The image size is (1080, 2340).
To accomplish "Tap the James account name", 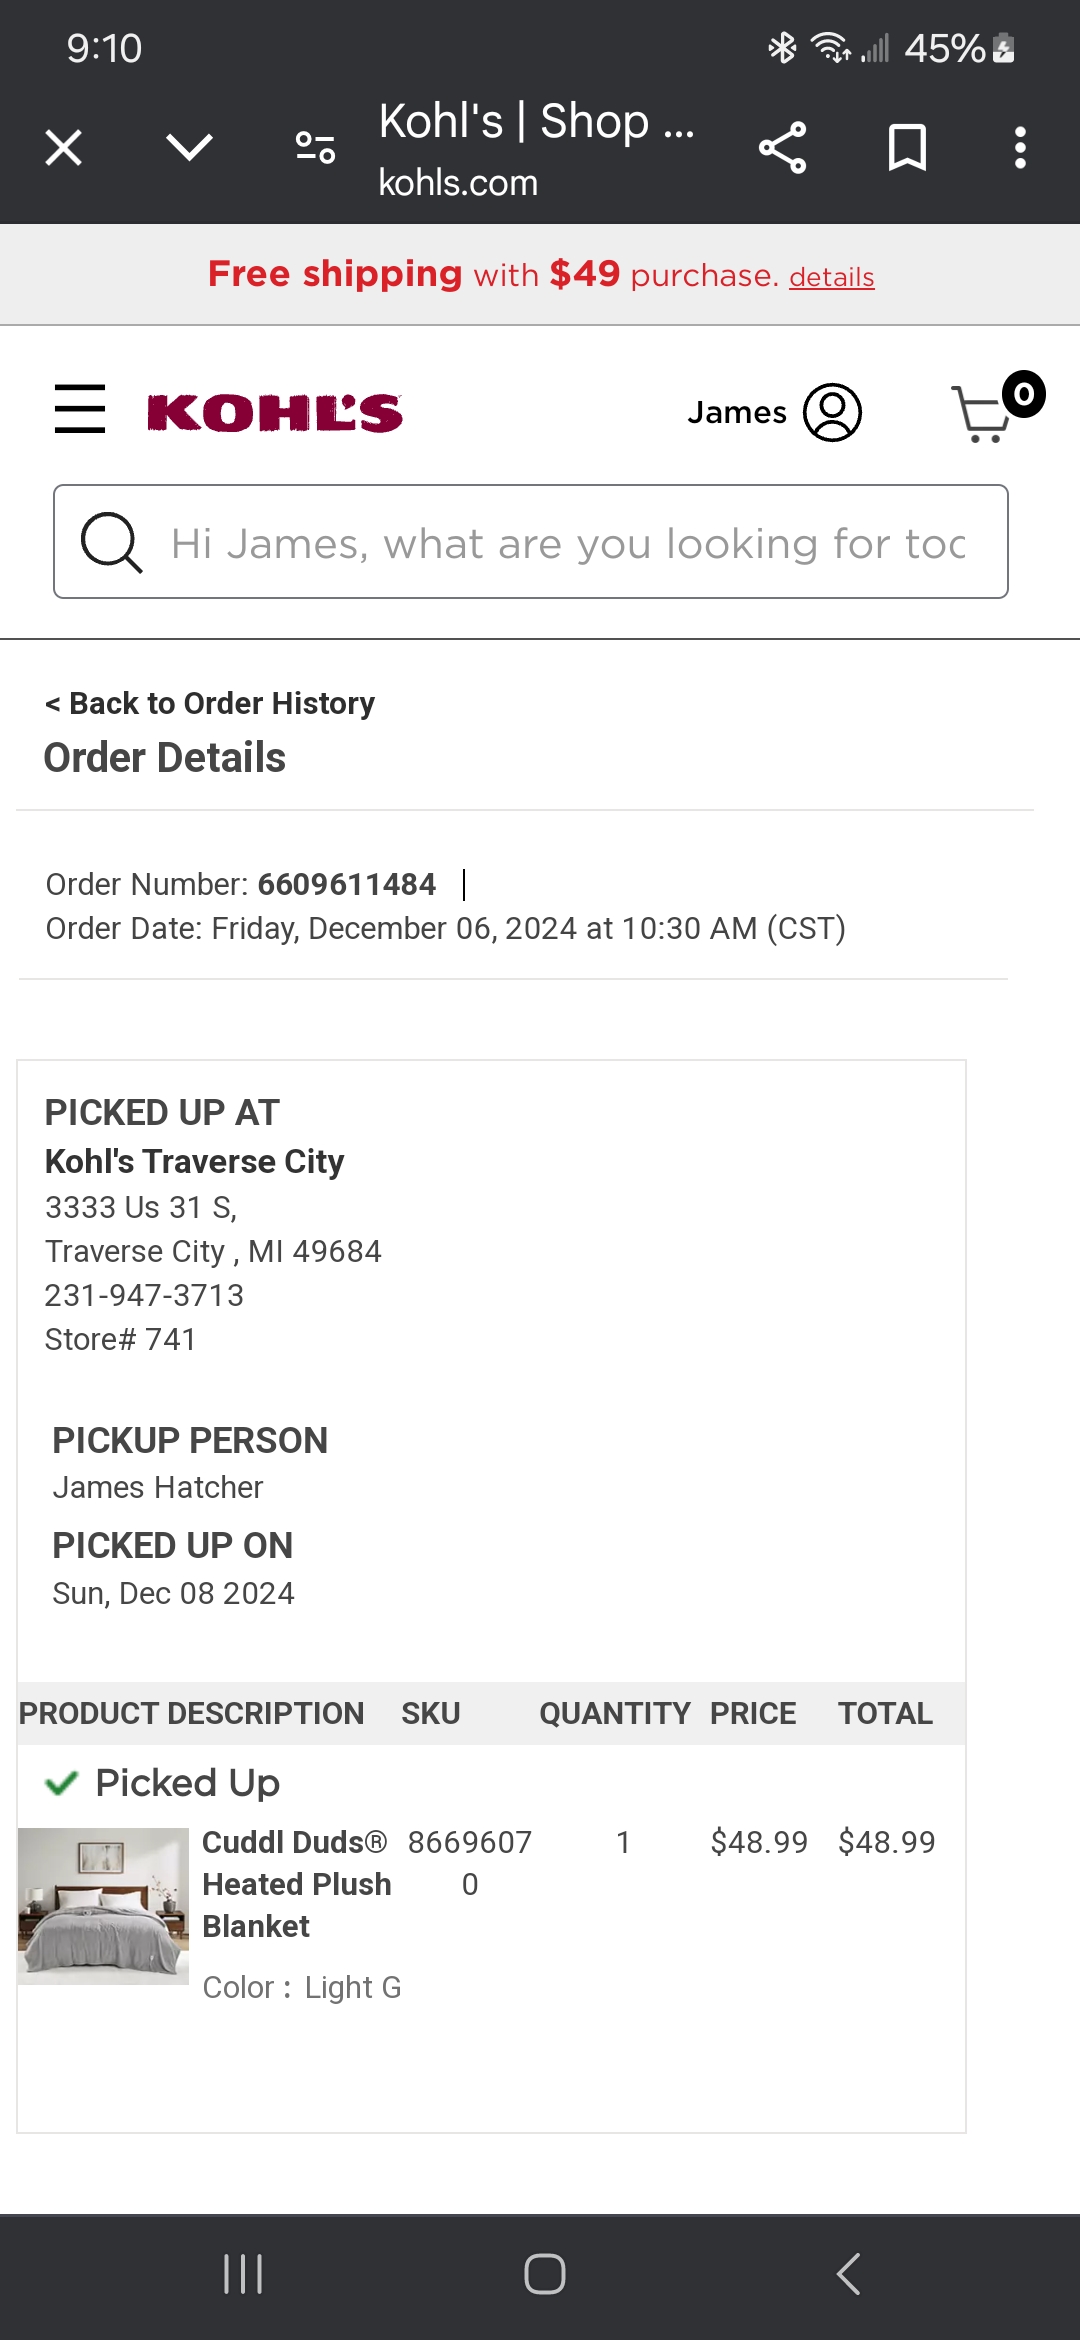I will pos(737,412).
